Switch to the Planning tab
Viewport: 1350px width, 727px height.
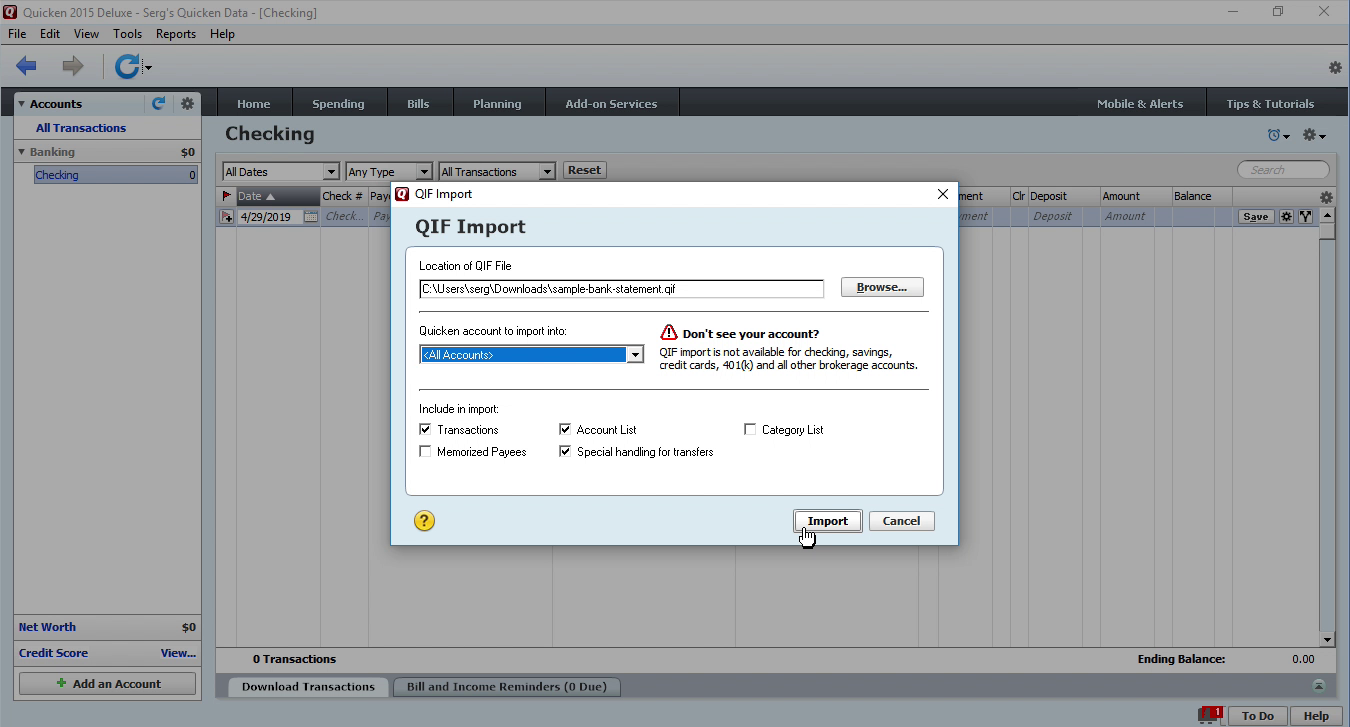tap(497, 103)
